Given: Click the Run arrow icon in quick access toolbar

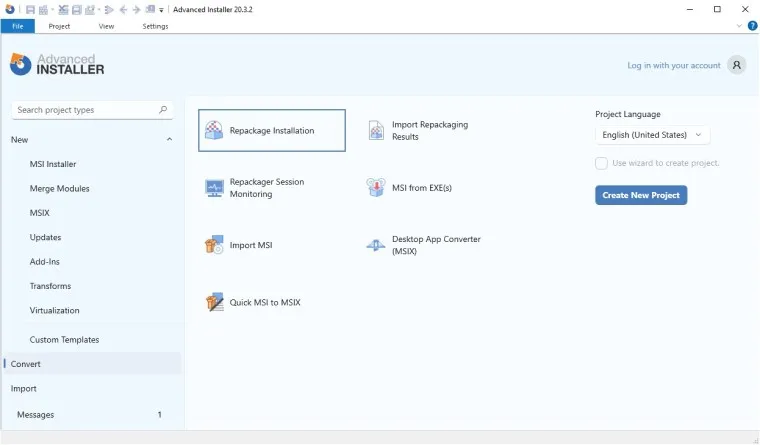Looking at the screenshot, I should pyautogui.click(x=109, y=10).
